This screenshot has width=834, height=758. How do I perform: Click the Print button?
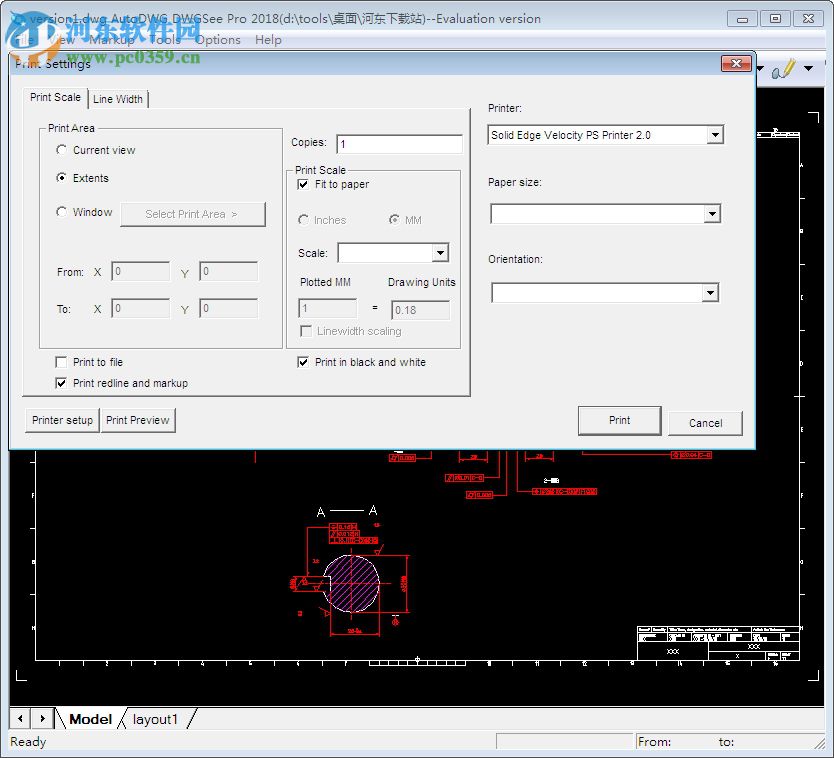pos(619,421)
